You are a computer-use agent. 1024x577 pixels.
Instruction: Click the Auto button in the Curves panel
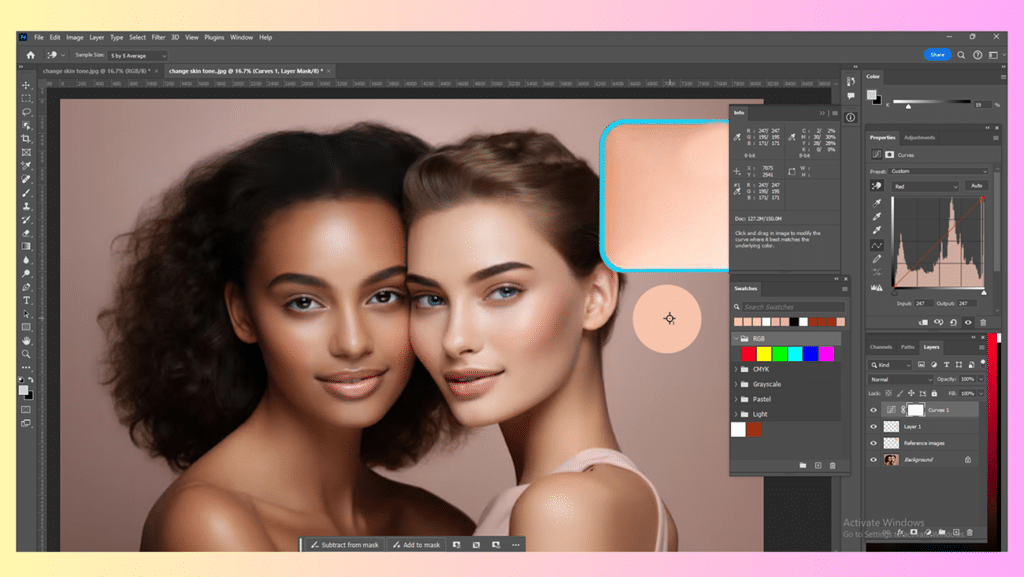[x=977, y=186]
